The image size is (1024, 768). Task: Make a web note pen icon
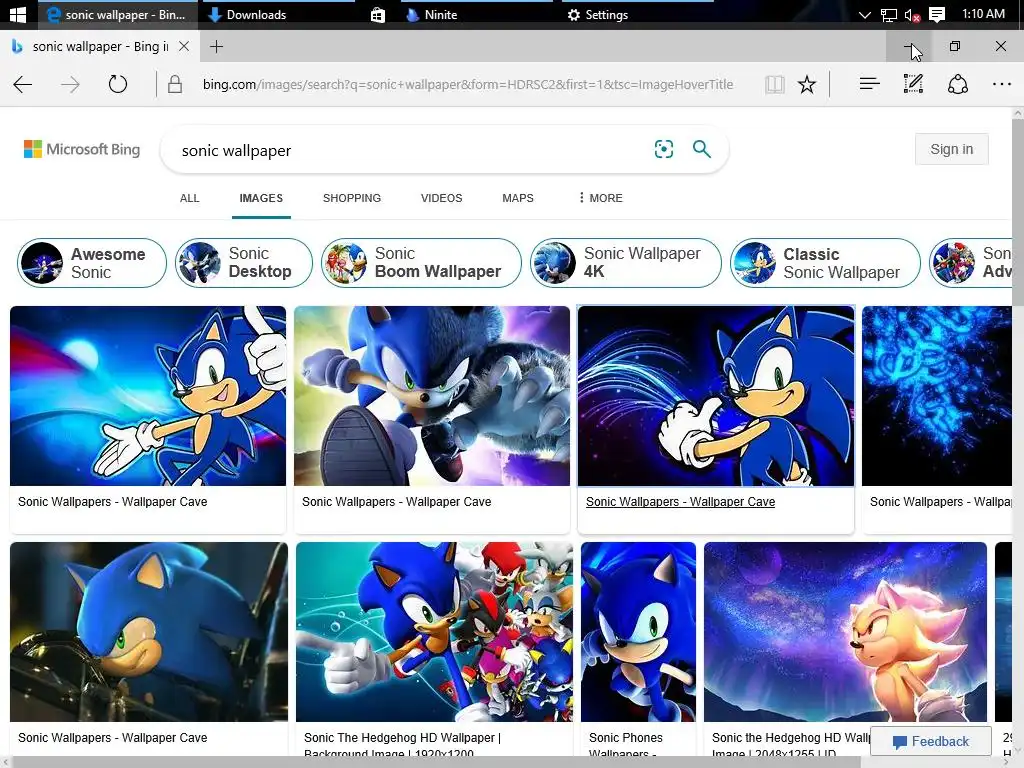coord(913,84)
